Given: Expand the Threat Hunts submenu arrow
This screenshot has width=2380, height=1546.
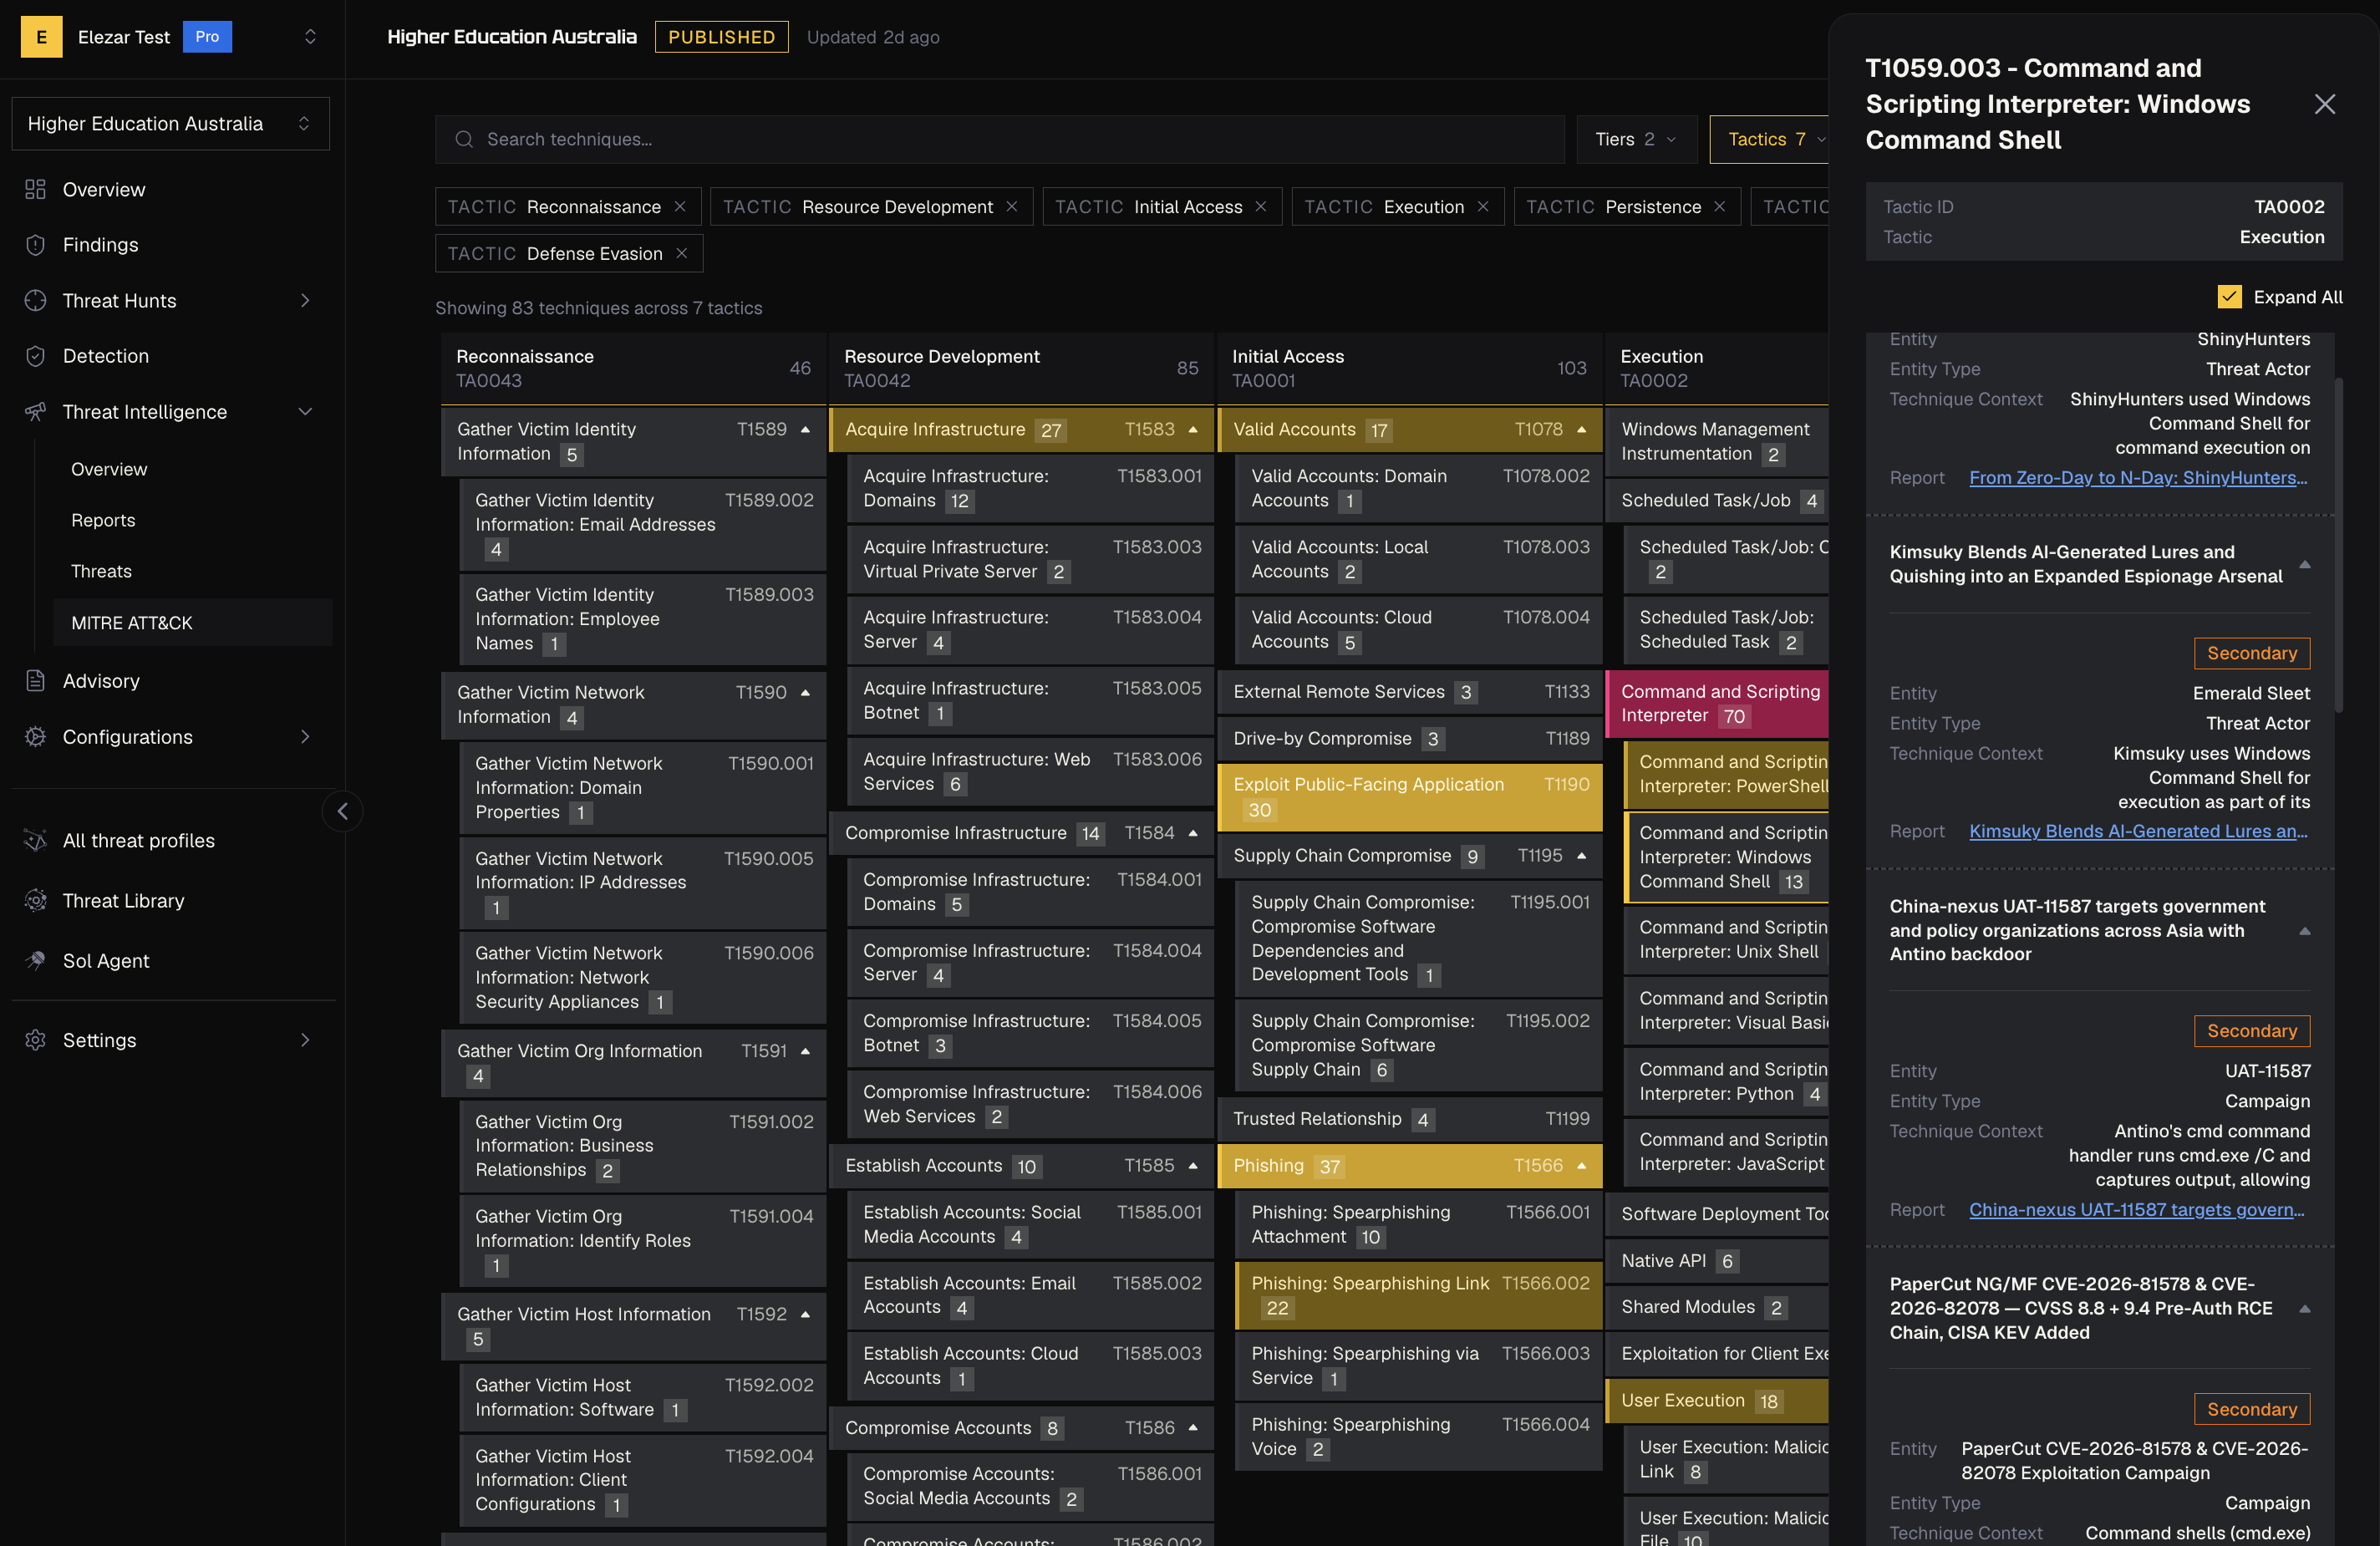Looking at the screenshot, I should (x=305, y=300).
